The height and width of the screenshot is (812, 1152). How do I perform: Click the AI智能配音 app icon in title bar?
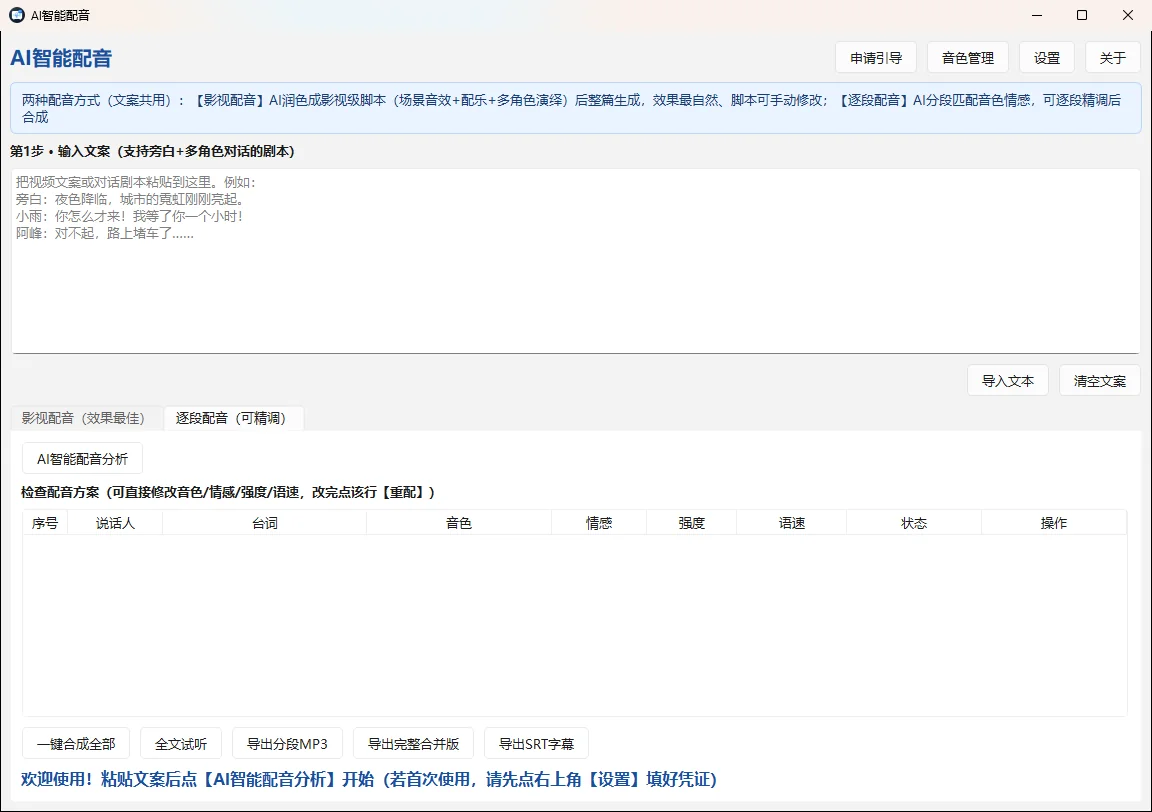[x=17, y=15]
